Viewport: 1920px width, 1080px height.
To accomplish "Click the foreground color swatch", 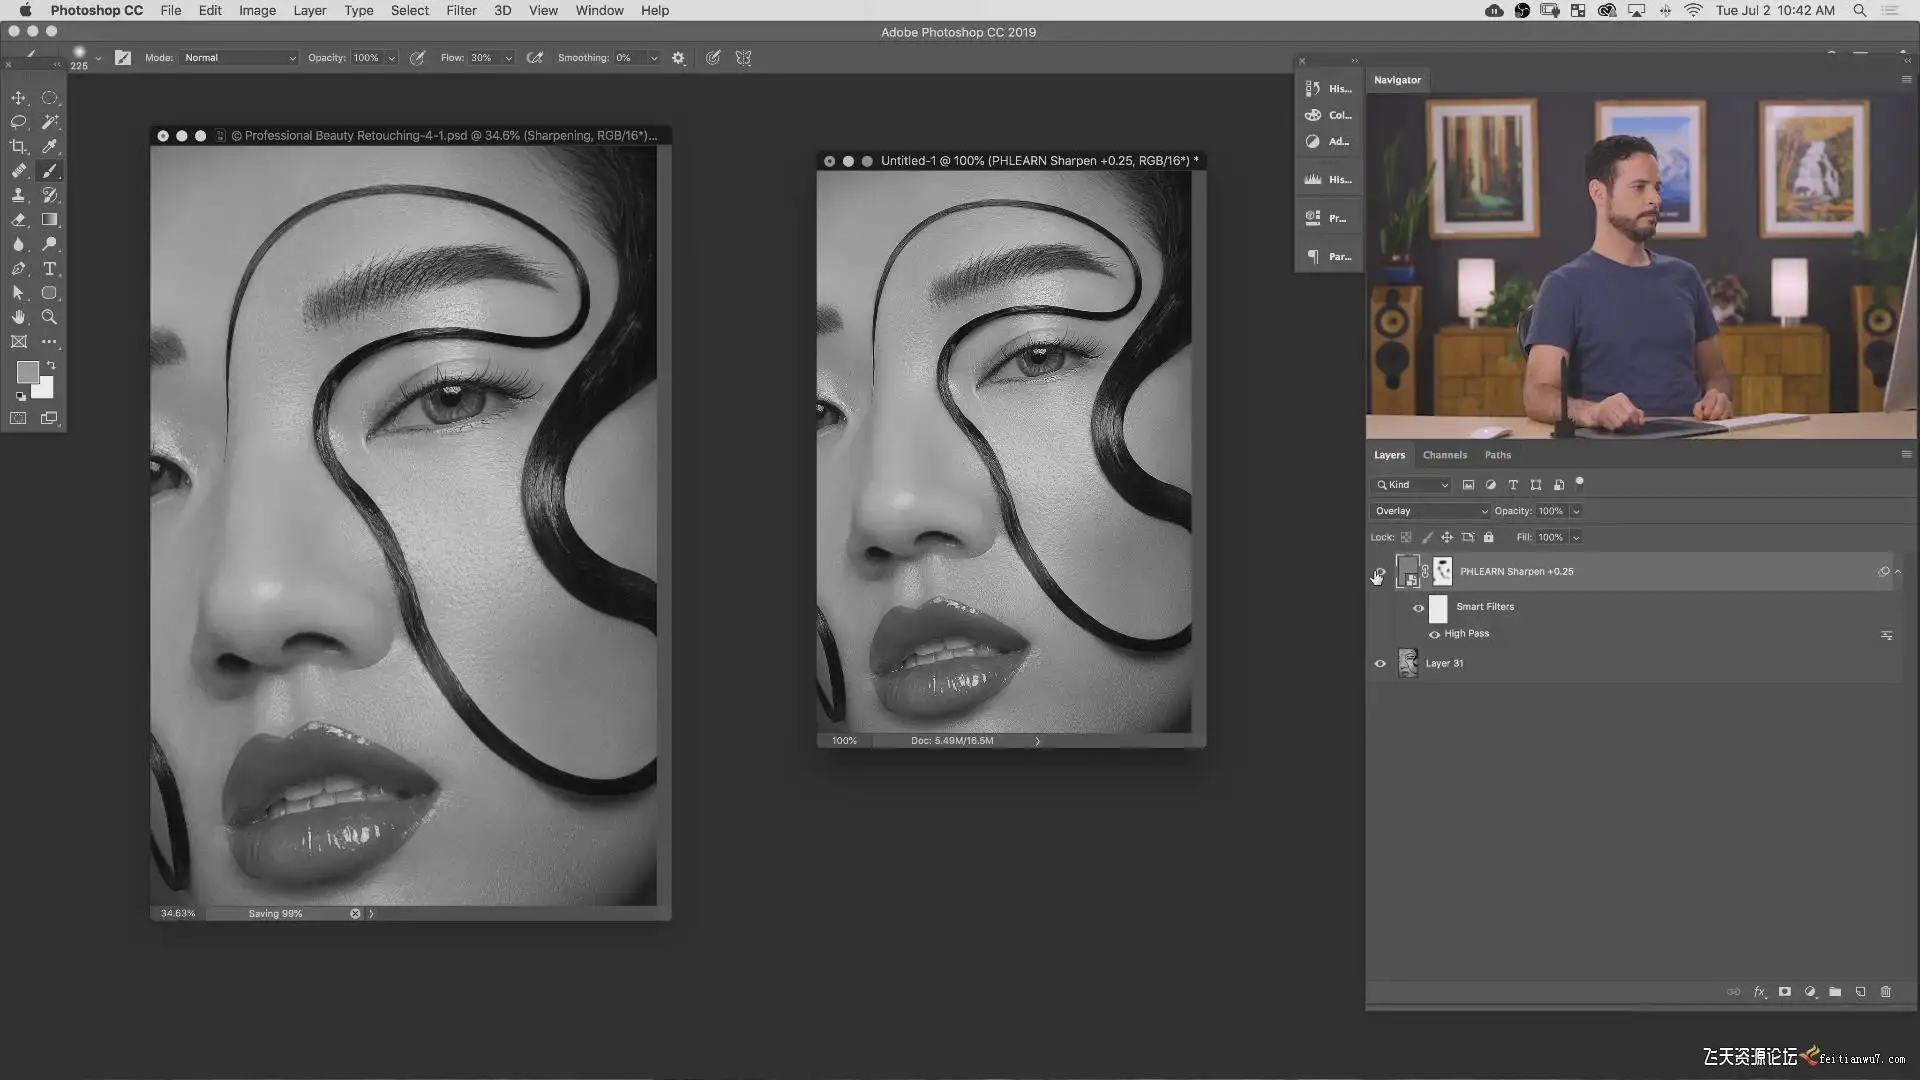I will 27,372.
